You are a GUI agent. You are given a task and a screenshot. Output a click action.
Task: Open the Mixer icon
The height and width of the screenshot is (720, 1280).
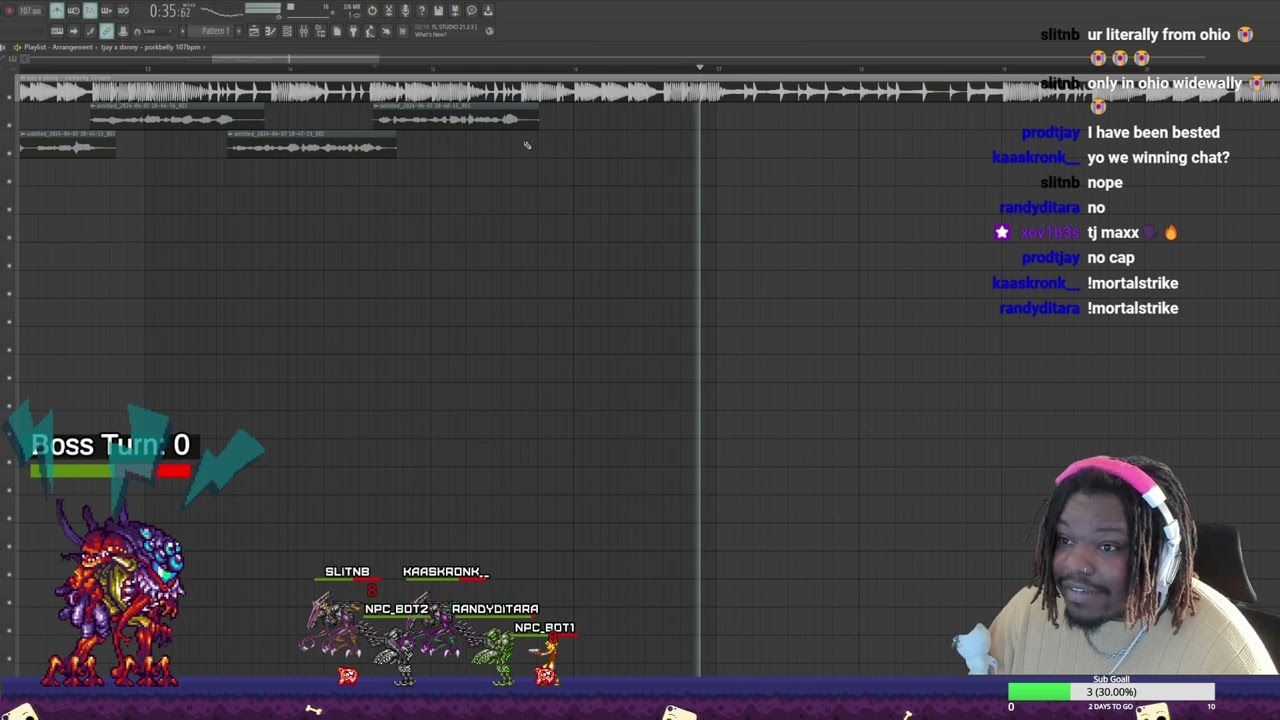tap(303, 31)
